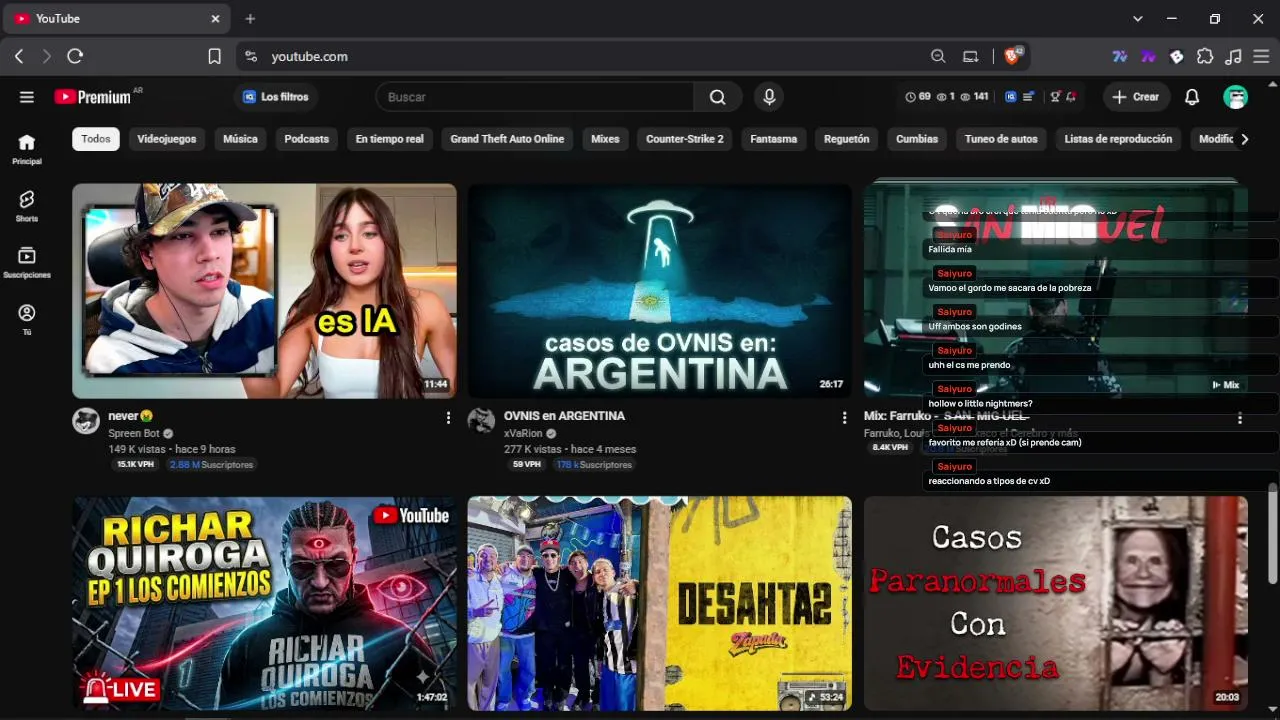
Task: Open the site information icon in address bar
Action: [x=251, y=57]
